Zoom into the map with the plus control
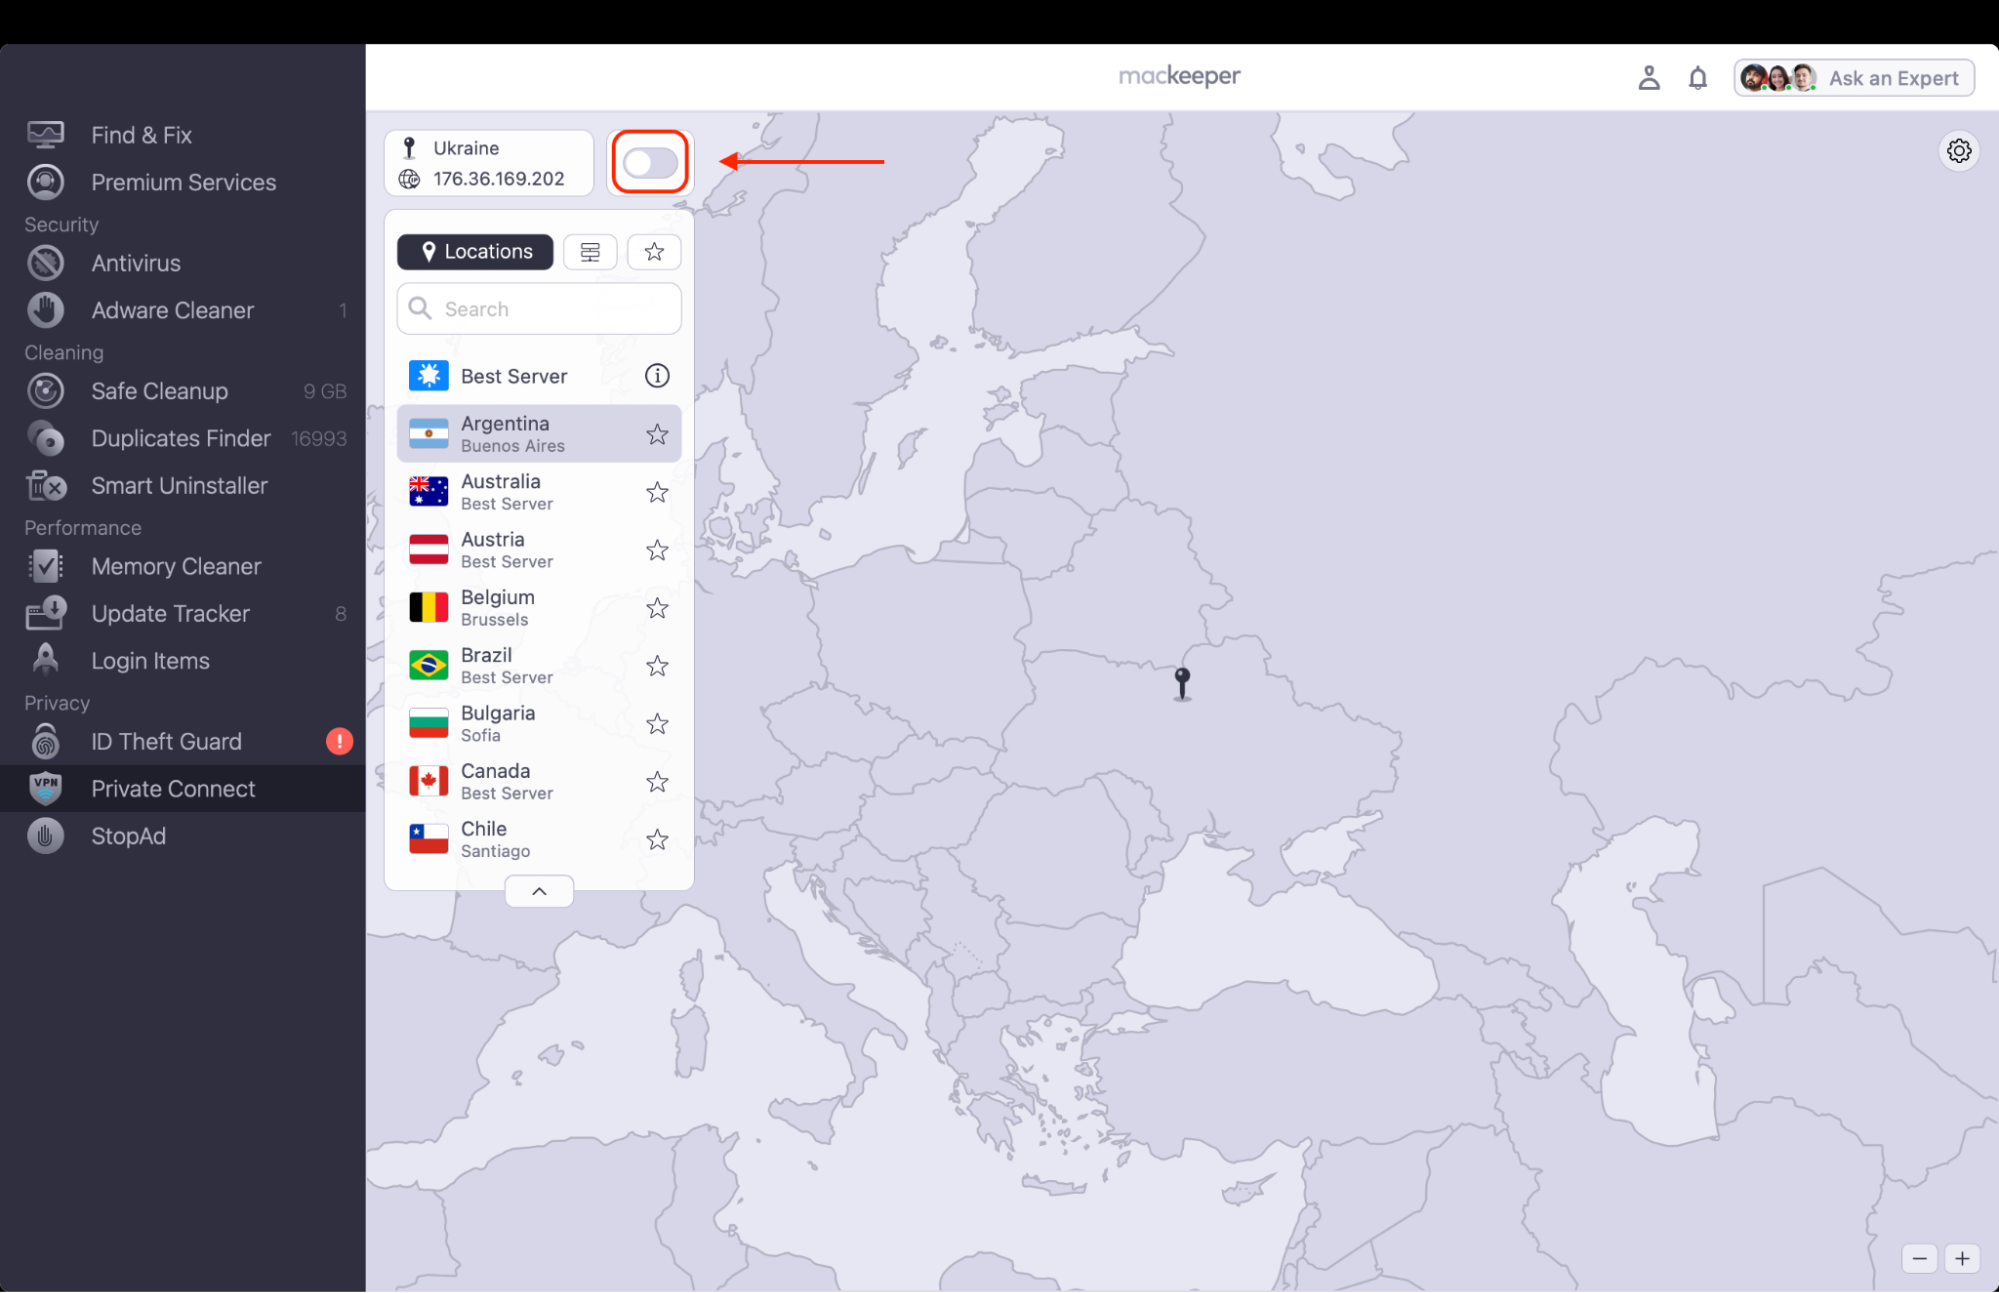The image size is (1999, 1293). (x=1962, y=1258)
